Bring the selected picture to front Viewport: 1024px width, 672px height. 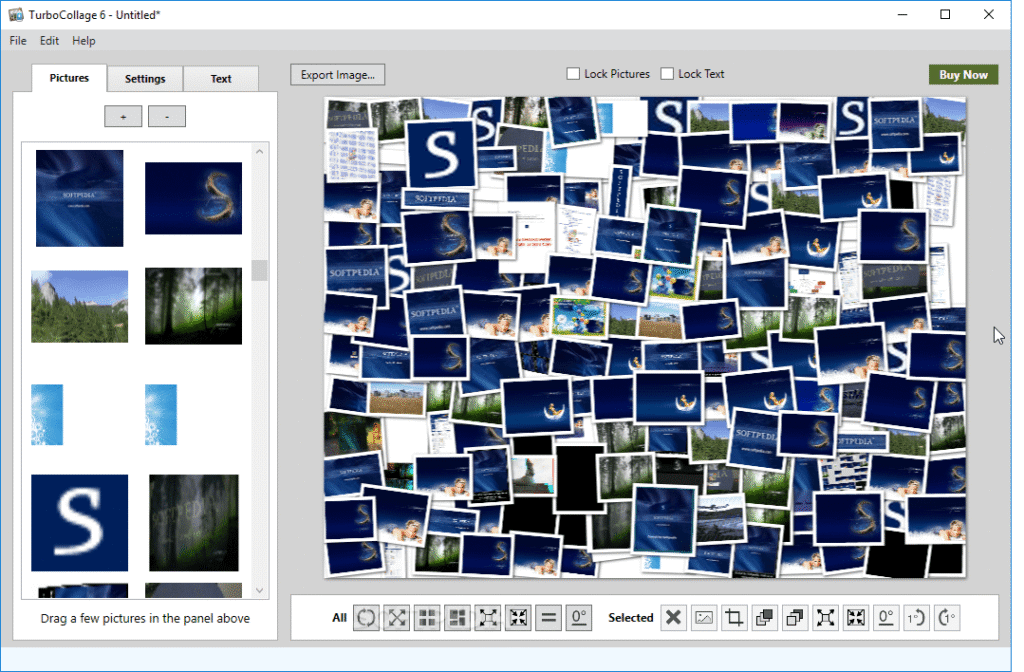765,618
